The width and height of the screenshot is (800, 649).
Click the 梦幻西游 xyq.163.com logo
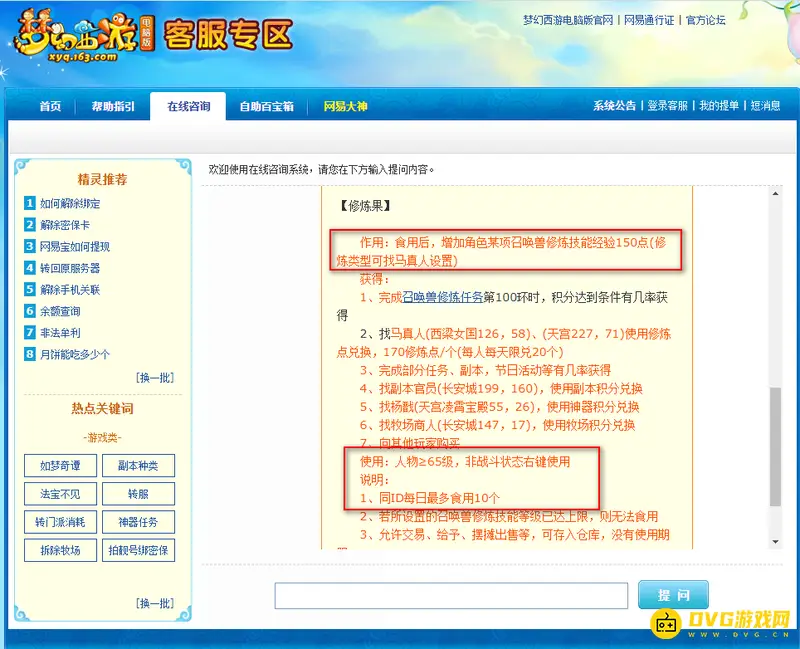tap(84, 36)
